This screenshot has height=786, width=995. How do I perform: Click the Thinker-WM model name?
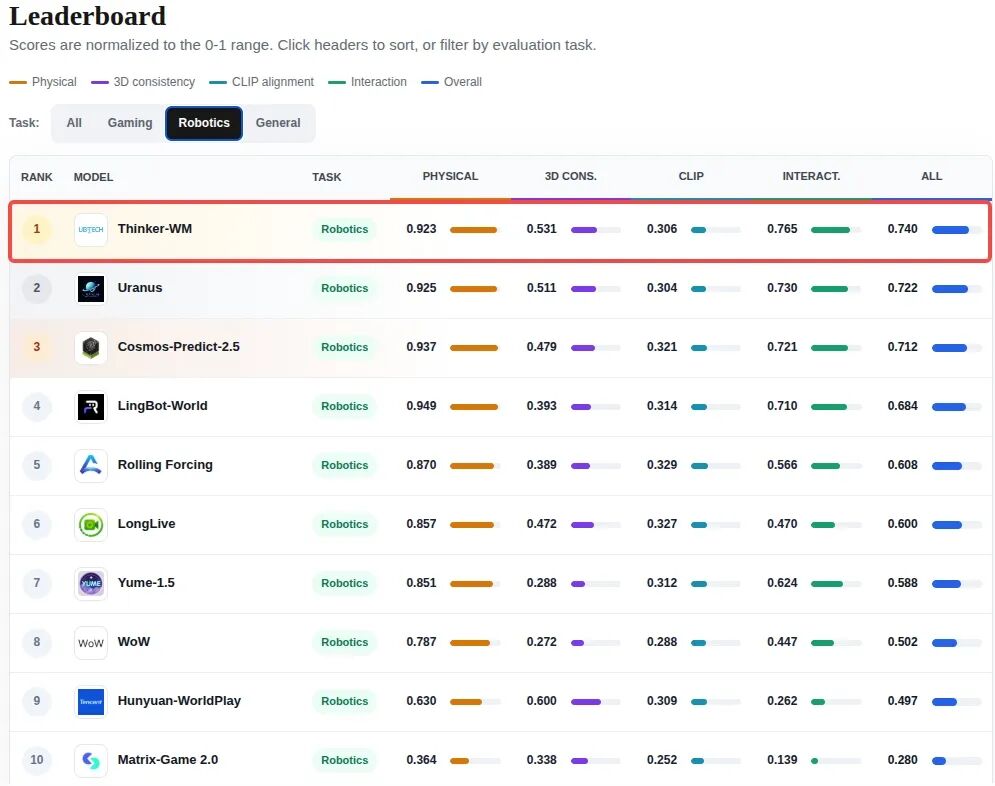click(x=155, y=228)
